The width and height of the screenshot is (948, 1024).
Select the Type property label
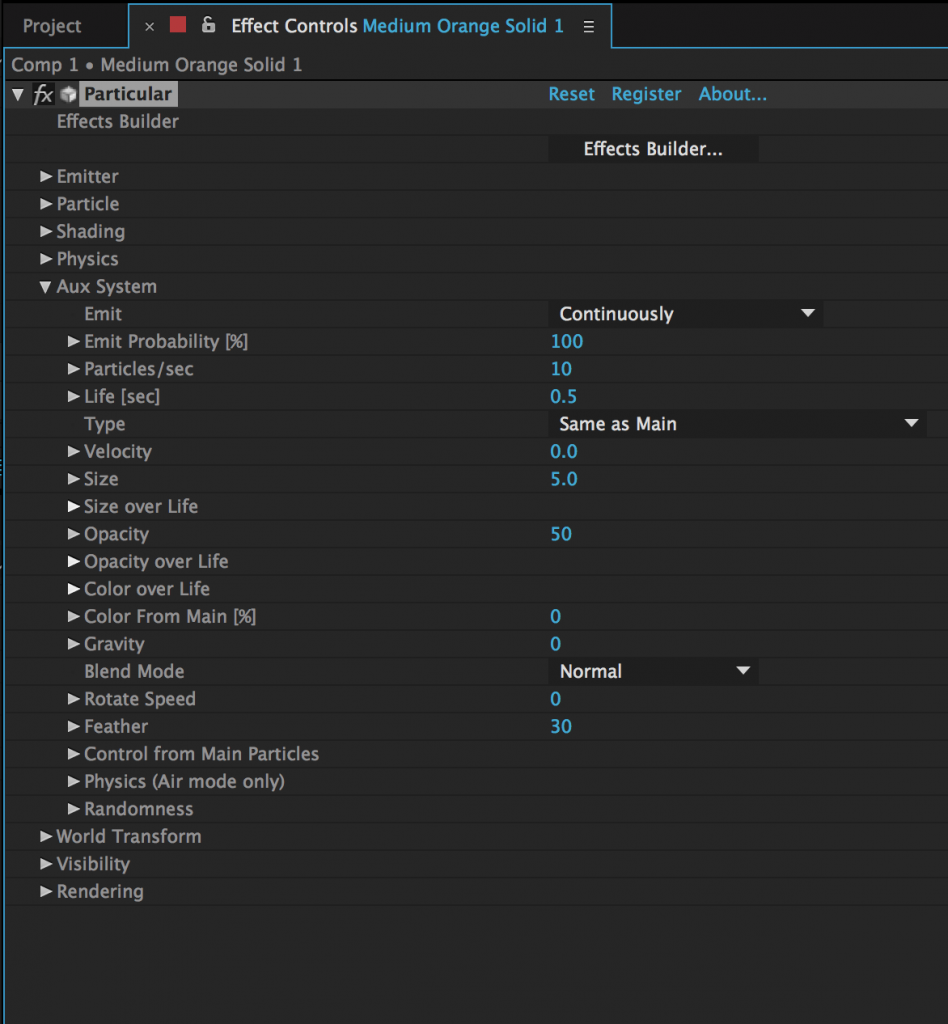point(104,424)
